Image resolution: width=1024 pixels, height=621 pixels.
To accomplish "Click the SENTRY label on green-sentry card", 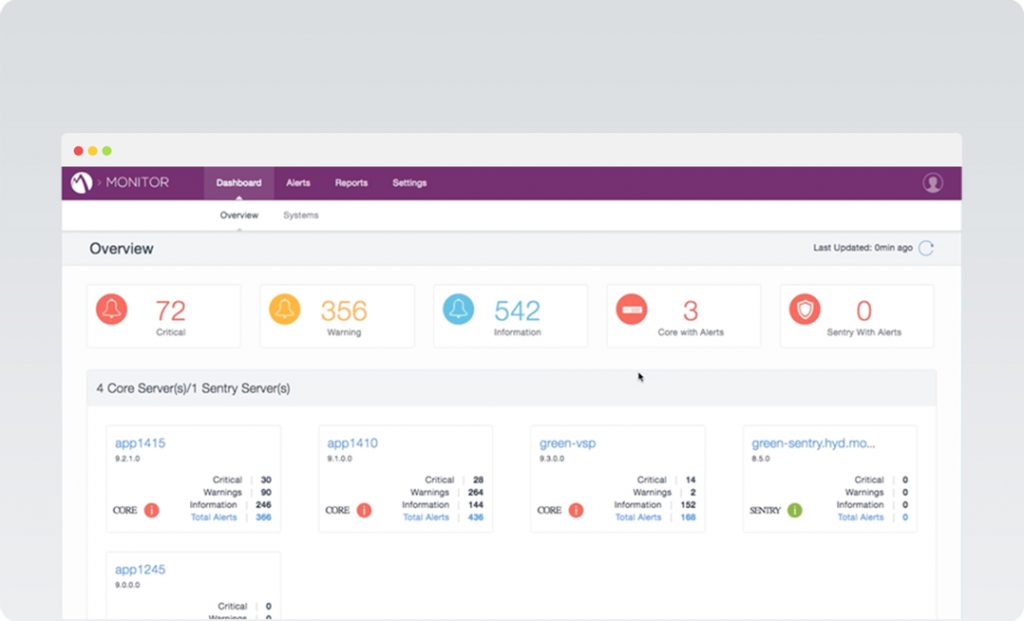I will click(765, 511).
